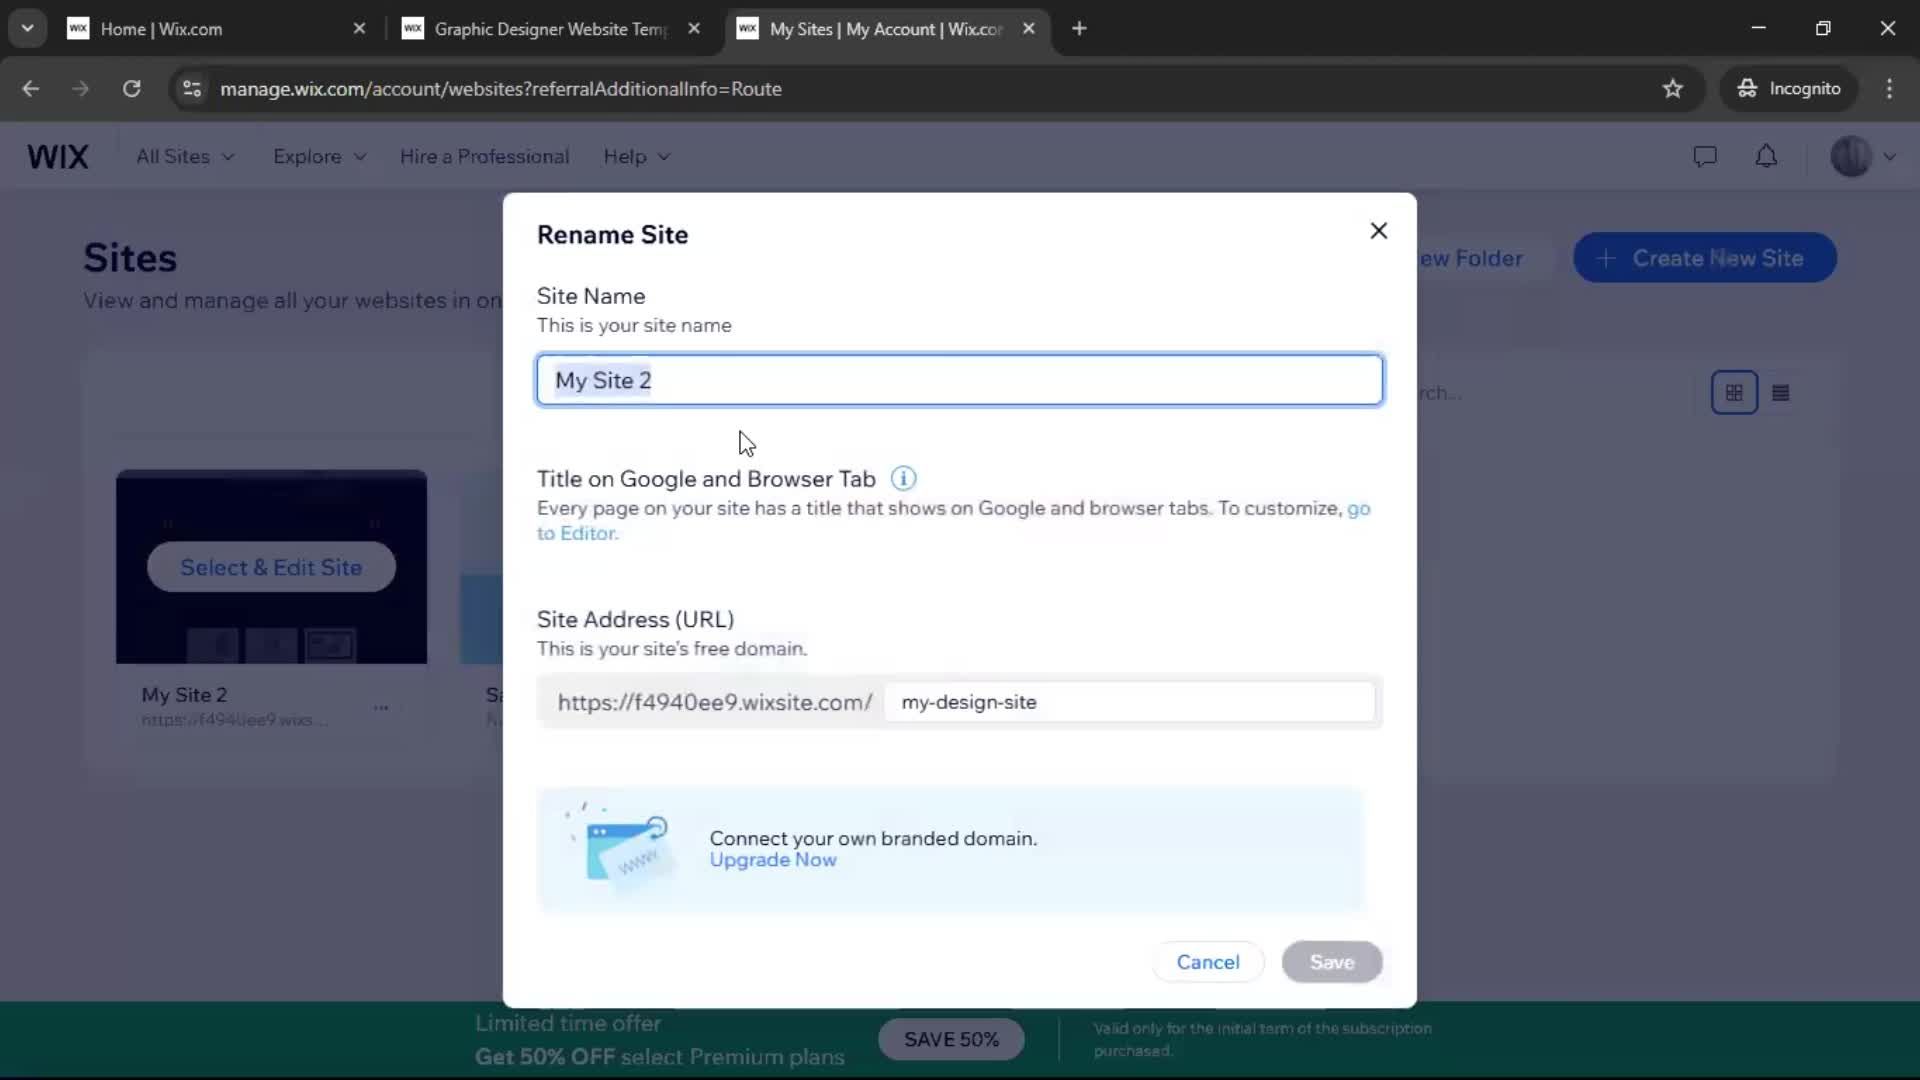Viewport: 1920px width, 1080px height.
Task: Click the info icon beside Title on Google
Action: pyautogui.click(x=903, y=479)
